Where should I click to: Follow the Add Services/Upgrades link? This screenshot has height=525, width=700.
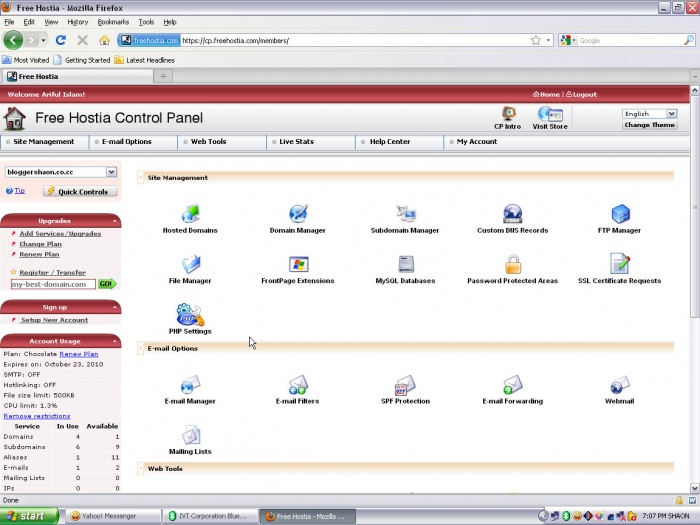tap(60, 234)
